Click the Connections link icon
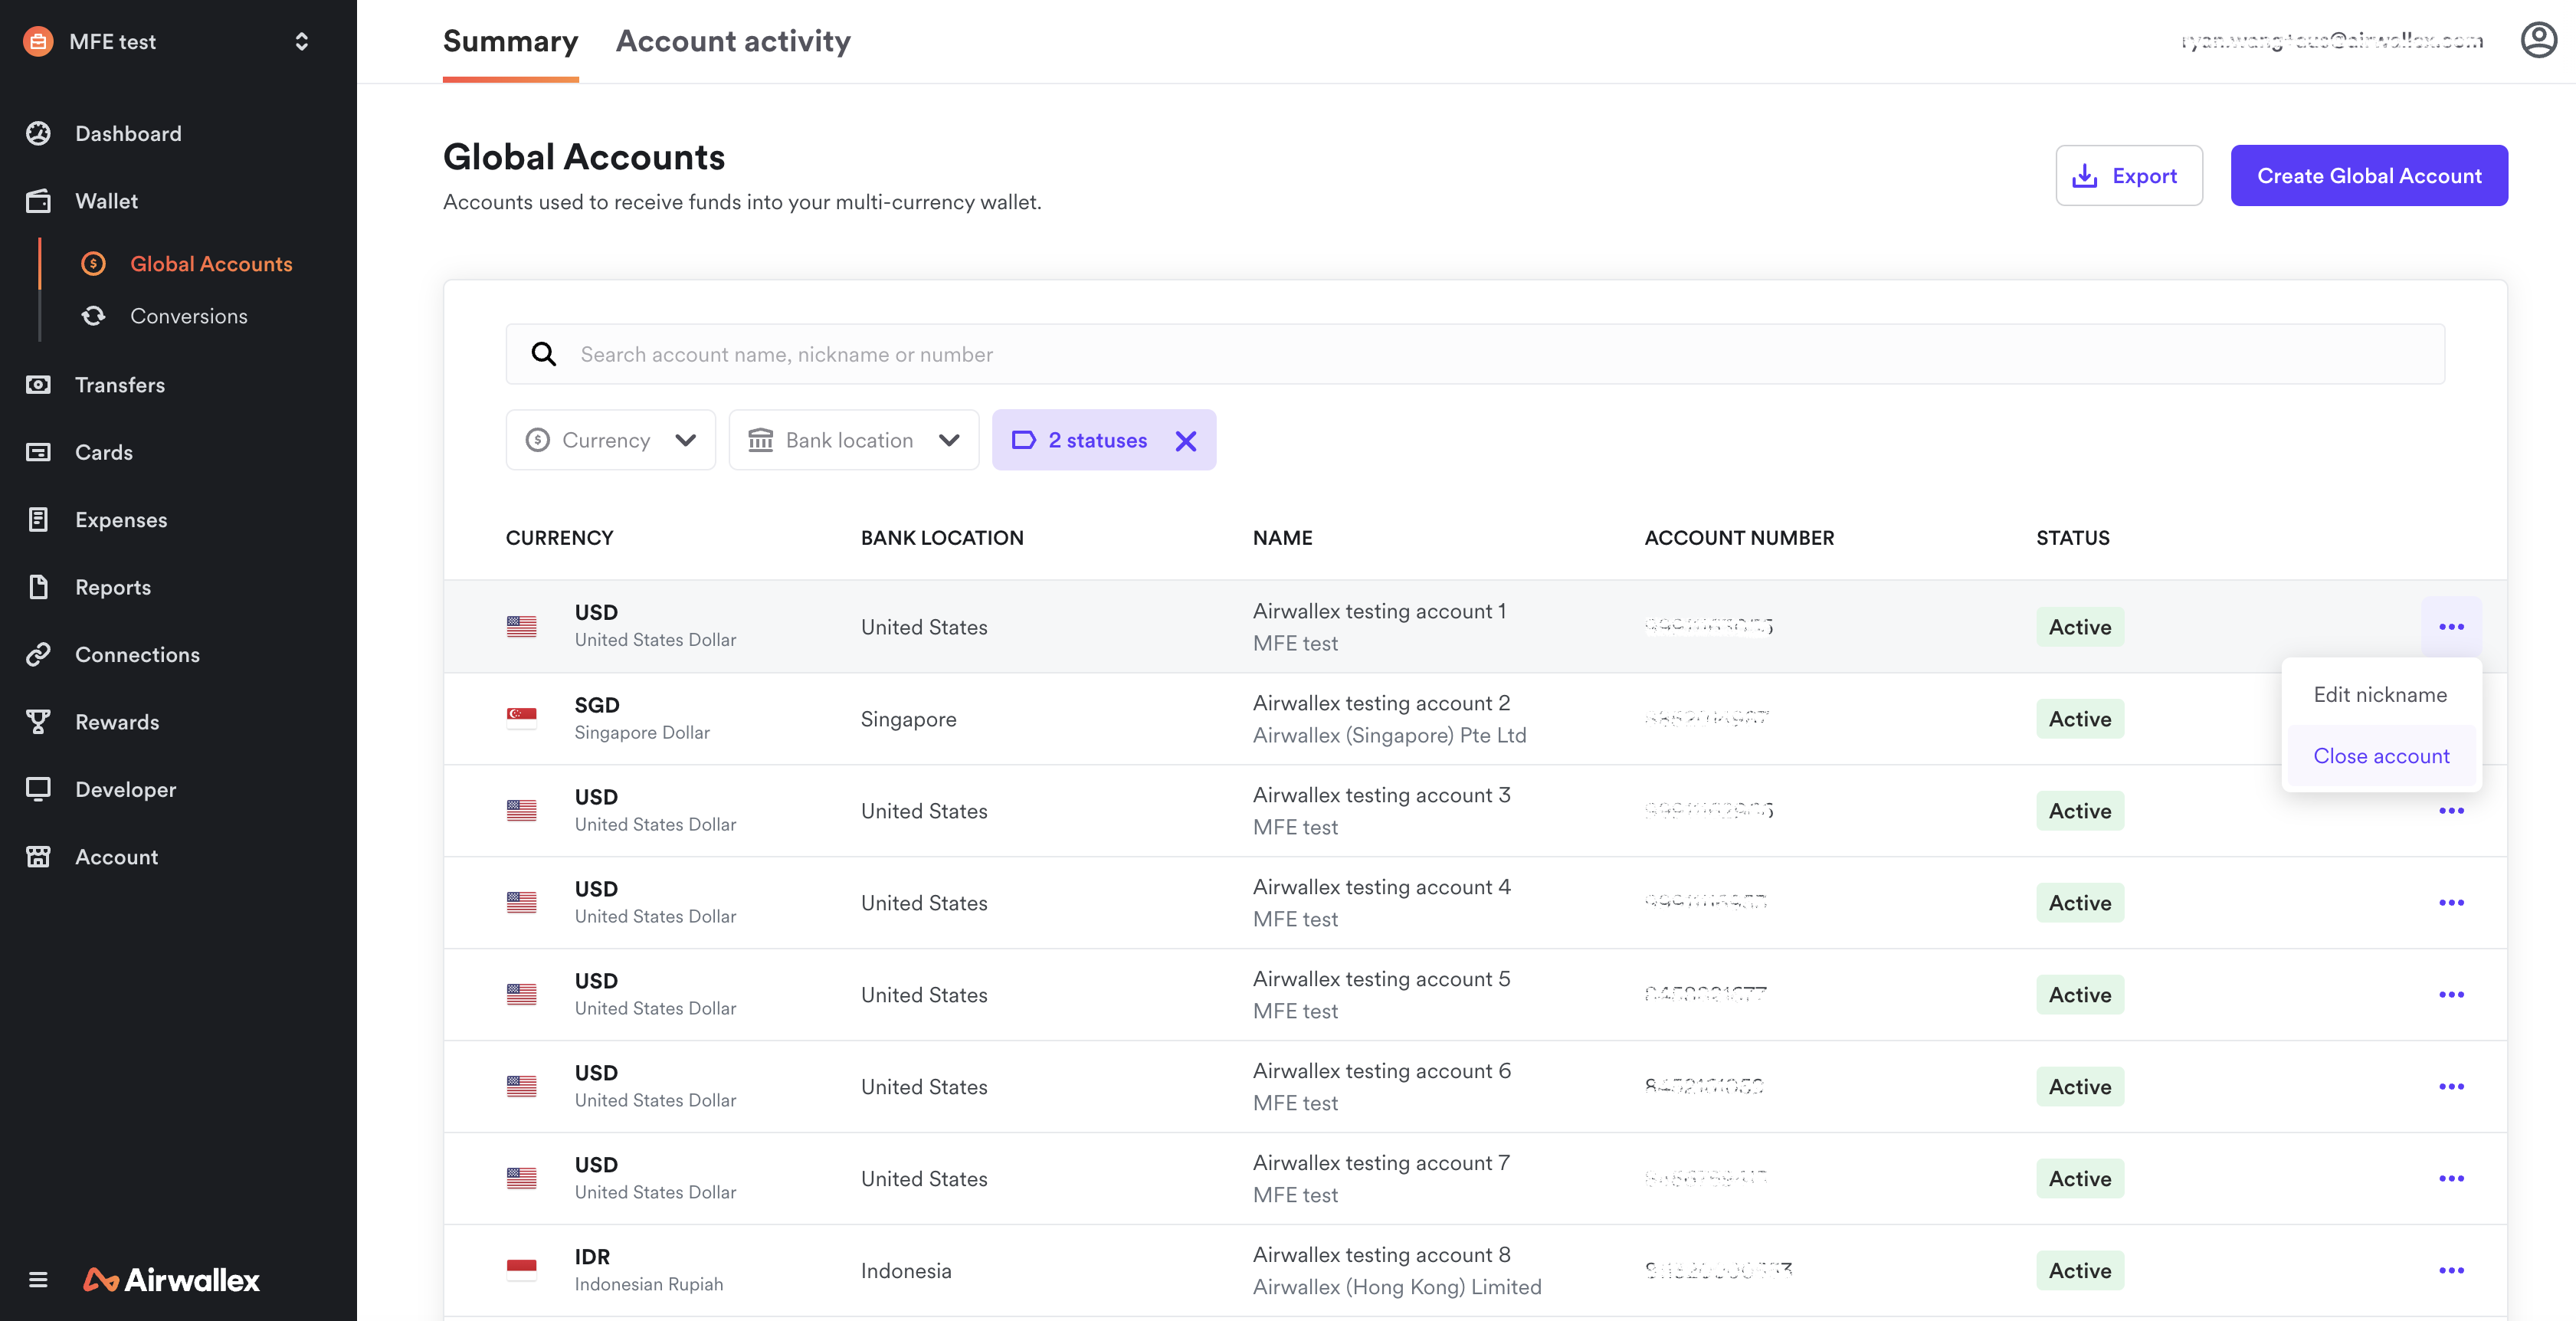Viewport: 2576px width, 1321px height. click(x=38, y=655)
